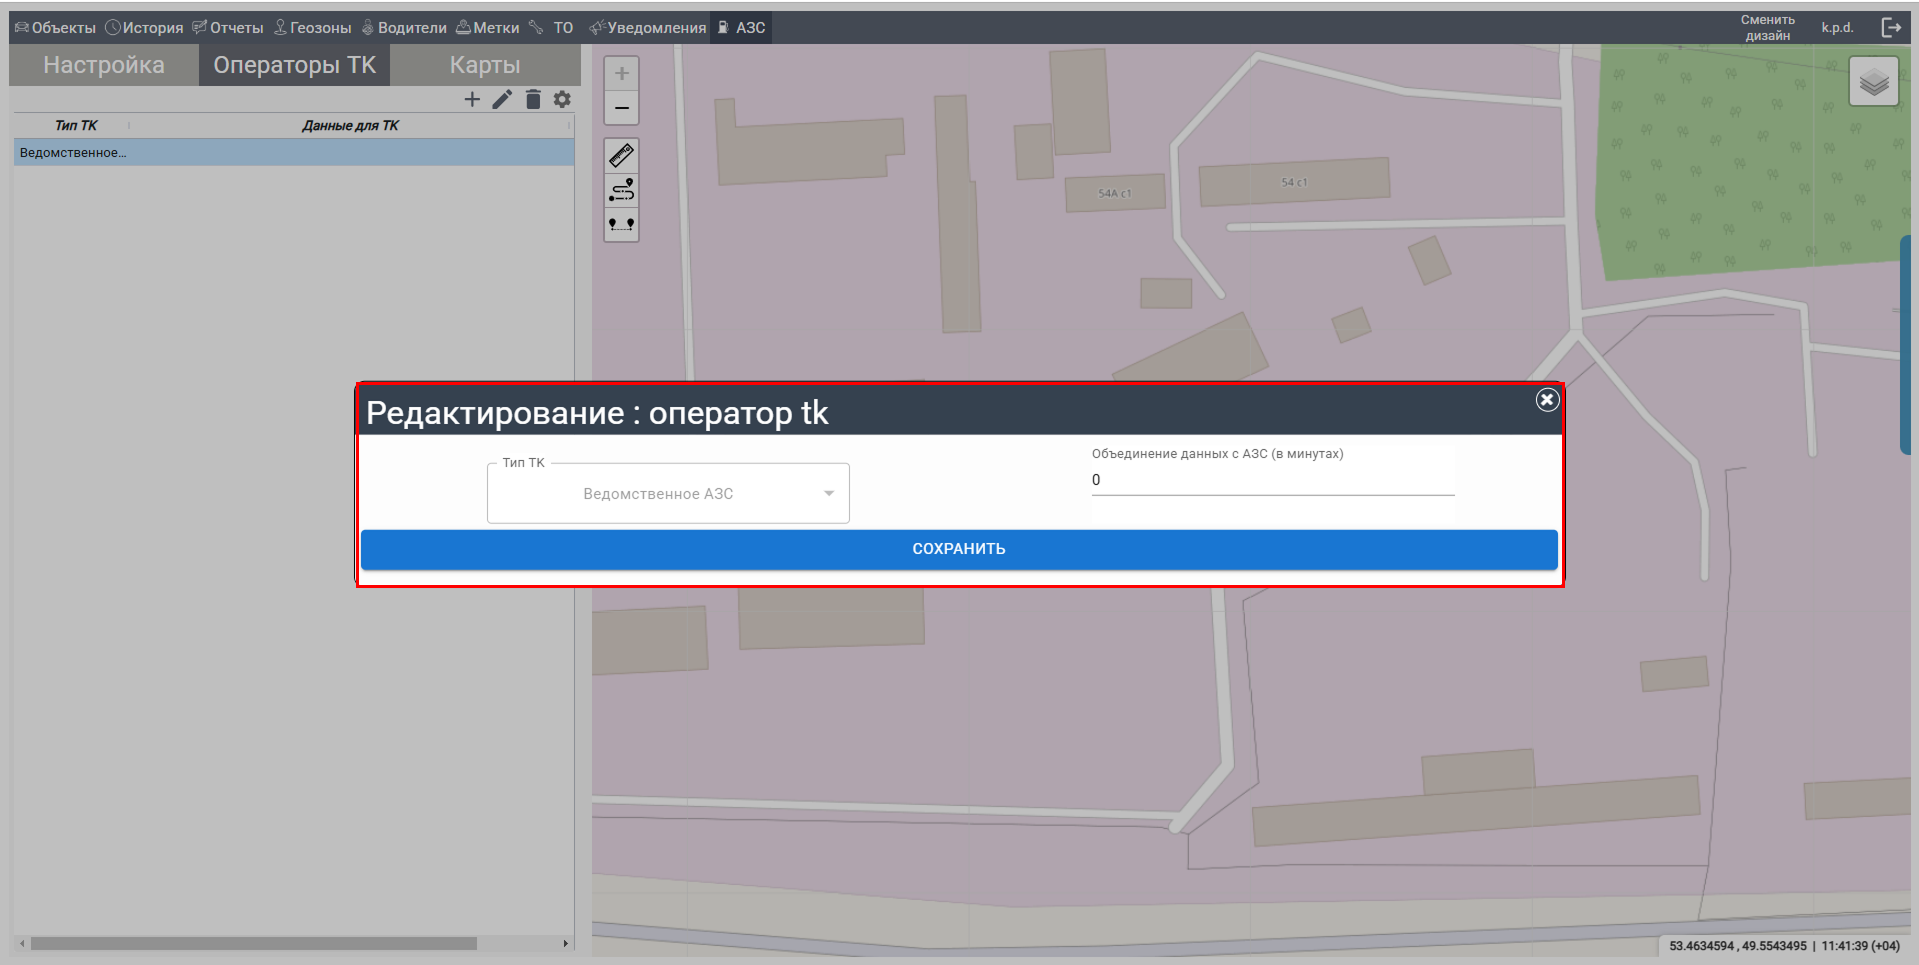The image size is (1919, 965).
Task: Open the map layers switcher
Action: click(1873, 82)
